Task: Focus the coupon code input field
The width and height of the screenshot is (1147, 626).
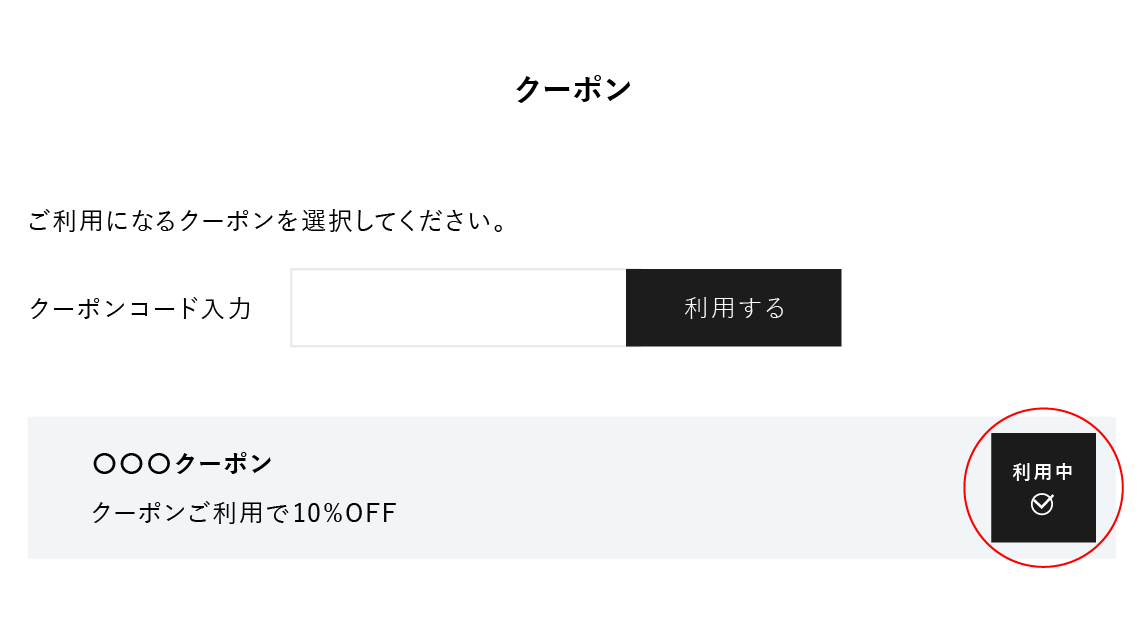Action: click(459, 308)
